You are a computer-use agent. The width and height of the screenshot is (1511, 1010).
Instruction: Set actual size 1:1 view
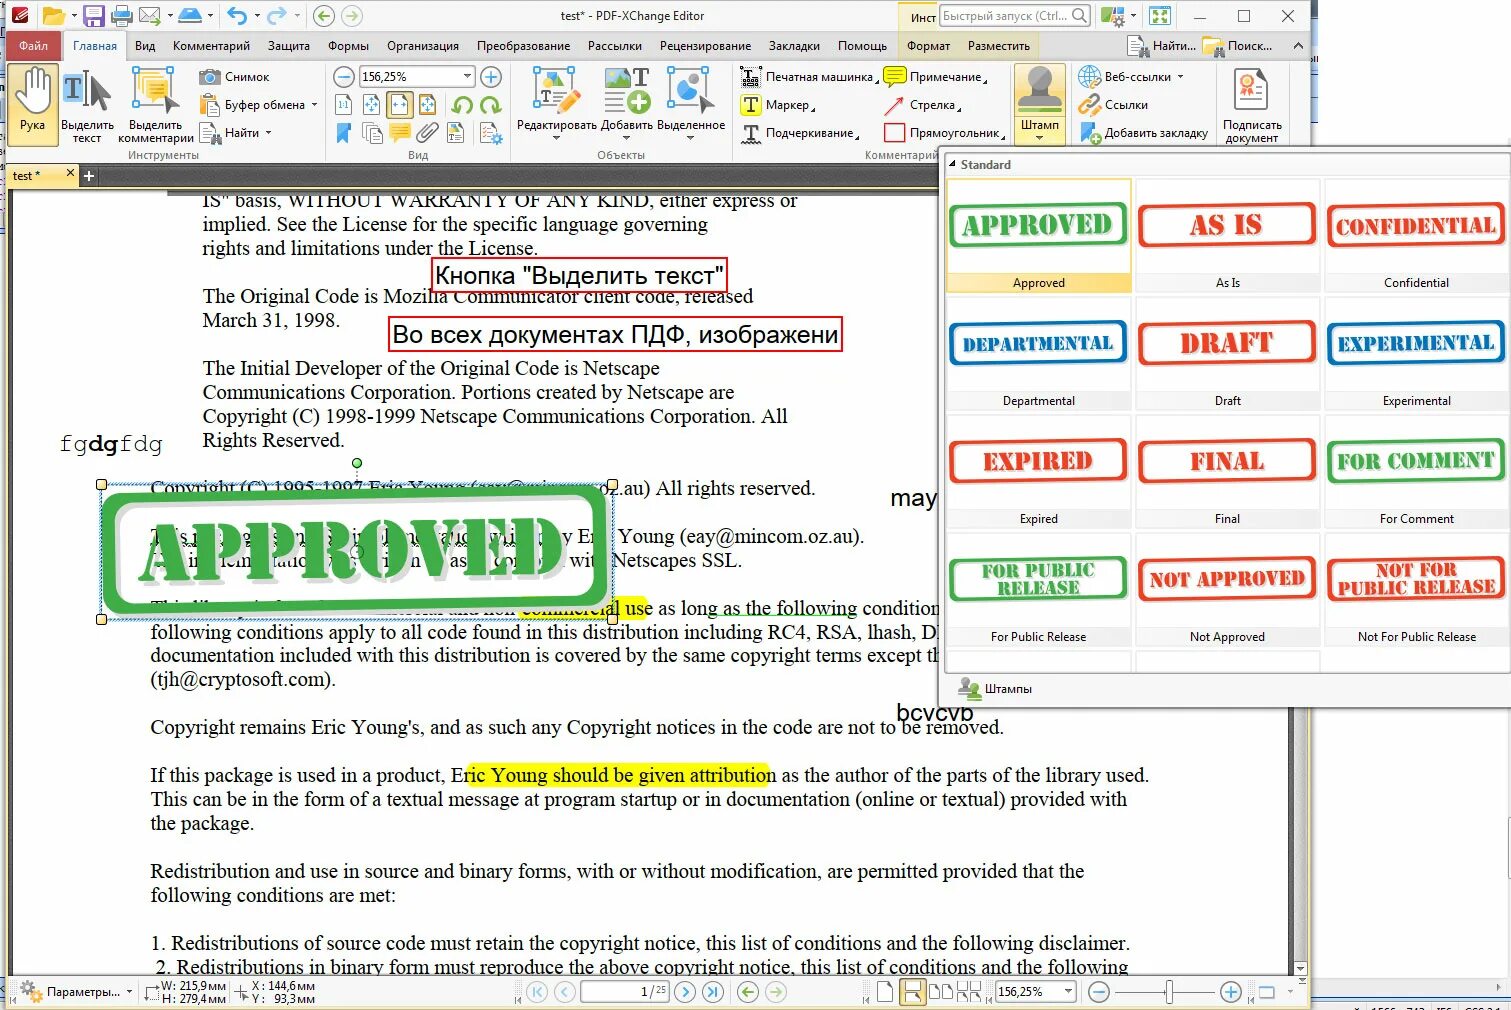click(343, 105)
